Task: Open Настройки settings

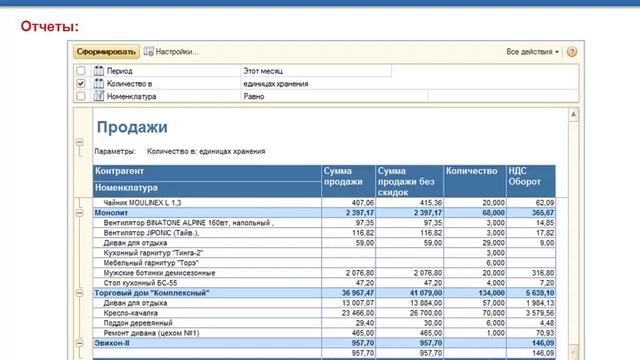Action: click(171, 52)
